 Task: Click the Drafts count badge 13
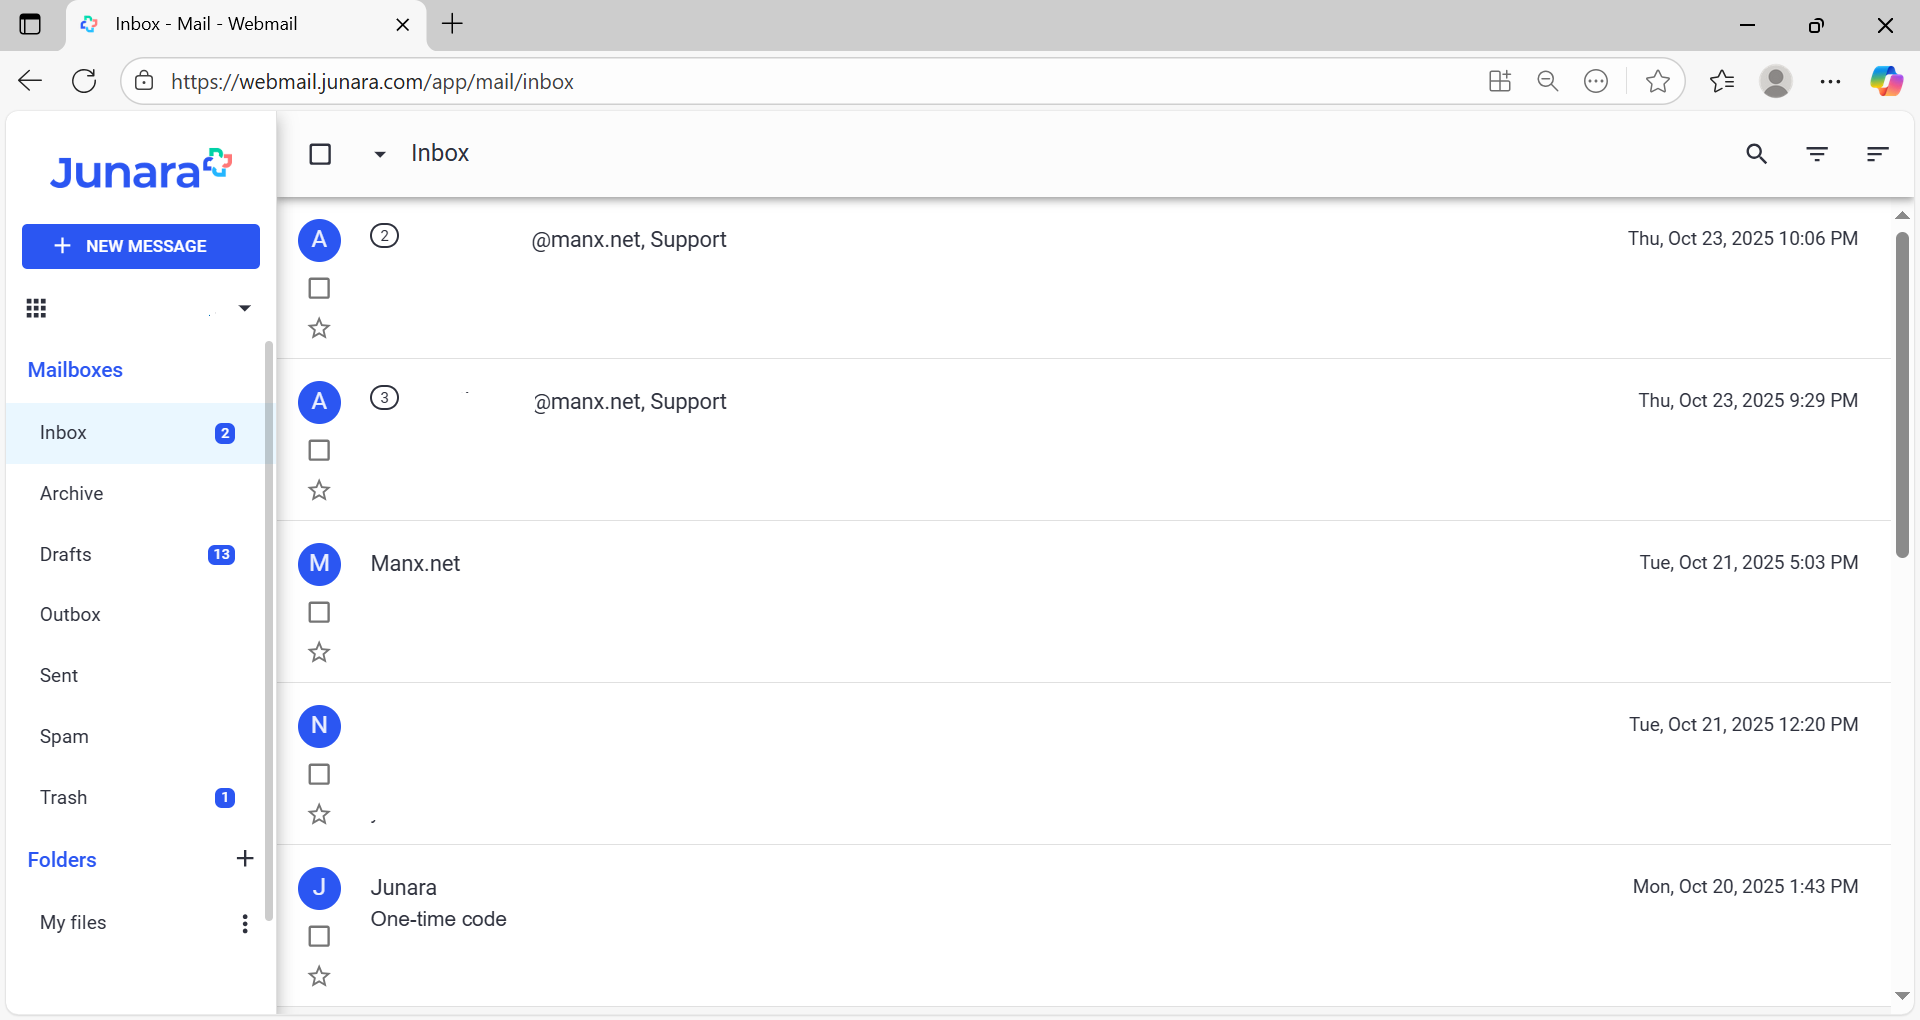pos(221,555)
